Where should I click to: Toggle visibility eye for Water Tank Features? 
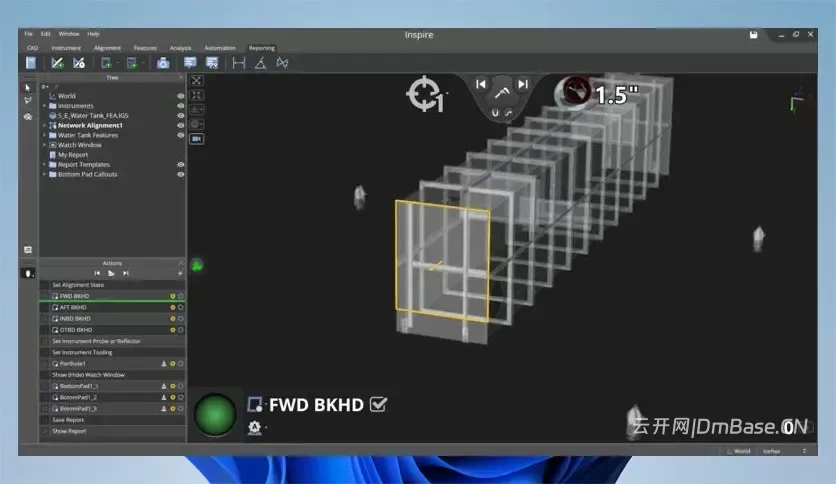(181, 135)
